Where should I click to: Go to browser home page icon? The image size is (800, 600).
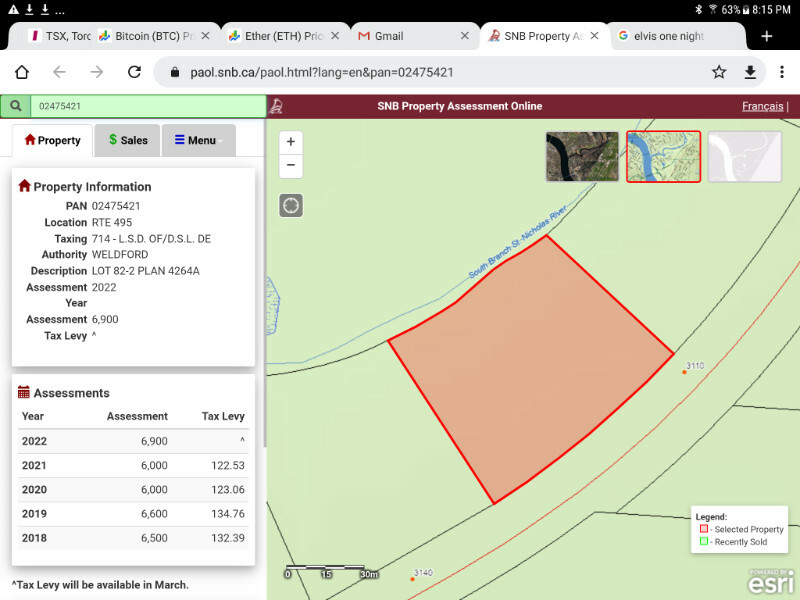(21, 72)
